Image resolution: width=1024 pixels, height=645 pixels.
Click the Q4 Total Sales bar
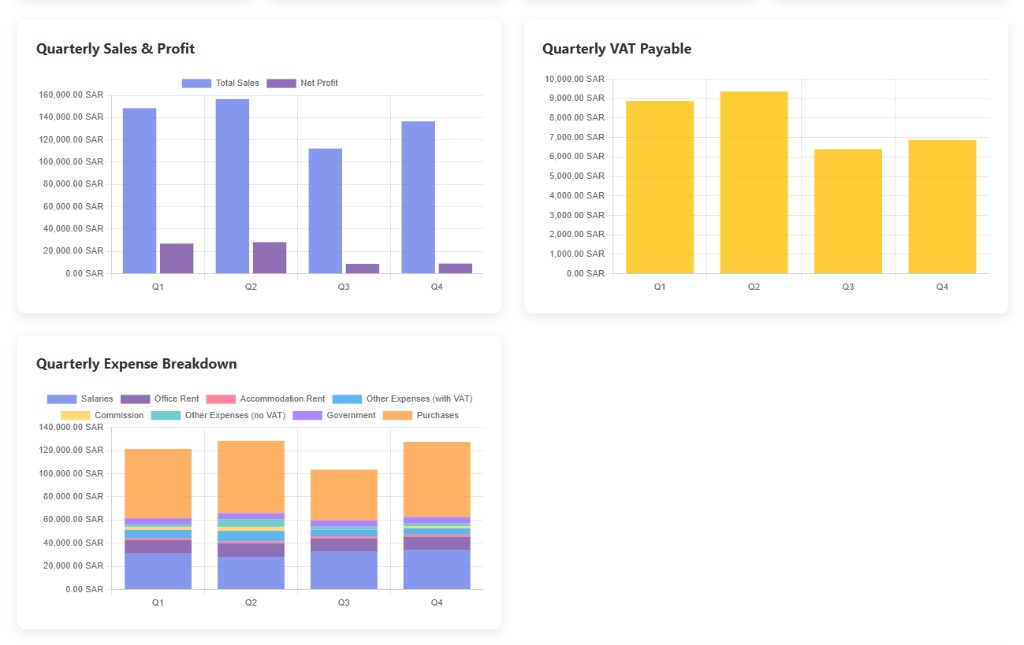point(418,197)
